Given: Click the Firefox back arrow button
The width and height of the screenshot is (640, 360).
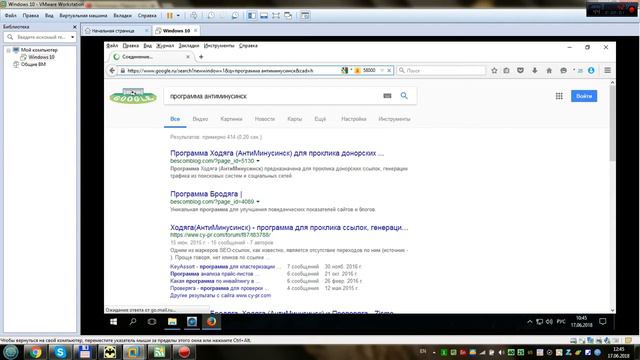Looking at the screenshot, I should pos(112,71).
